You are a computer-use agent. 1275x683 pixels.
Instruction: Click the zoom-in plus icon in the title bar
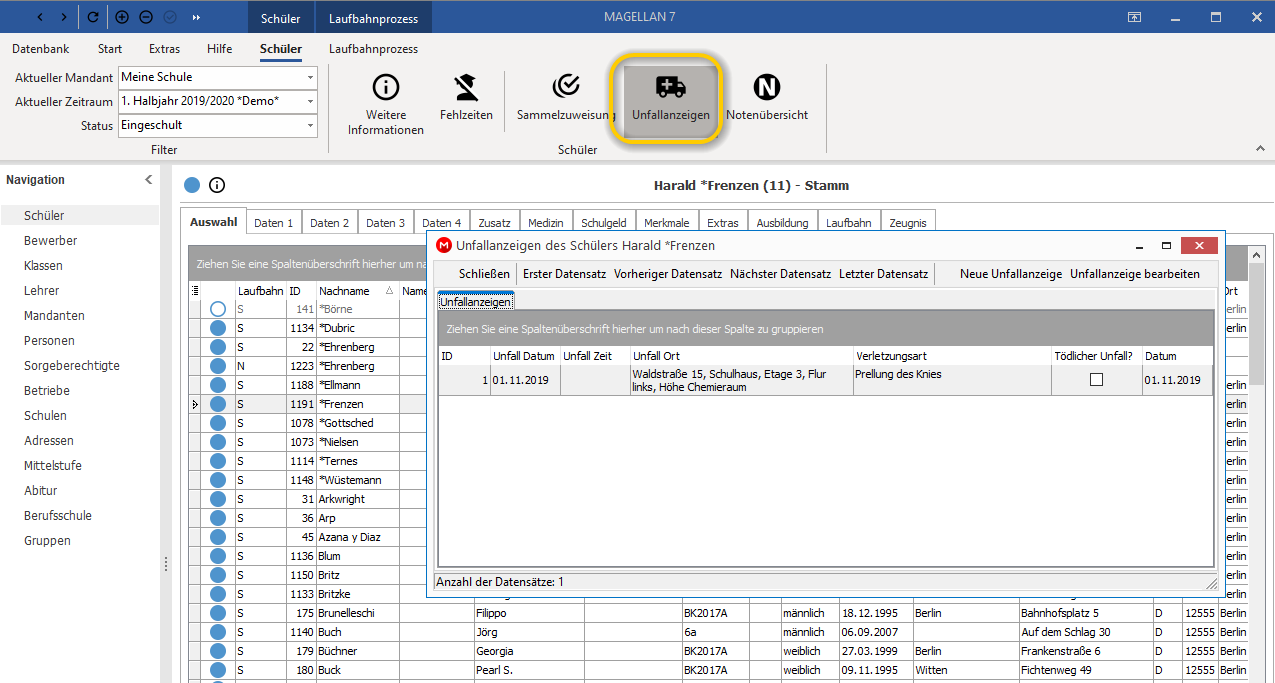pyautogui.click(x=122, y=17)
